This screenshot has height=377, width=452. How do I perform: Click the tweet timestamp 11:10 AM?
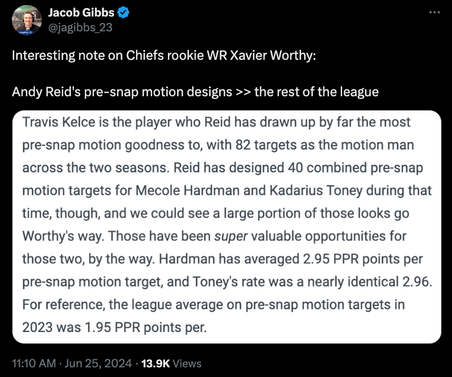(34, 363)
